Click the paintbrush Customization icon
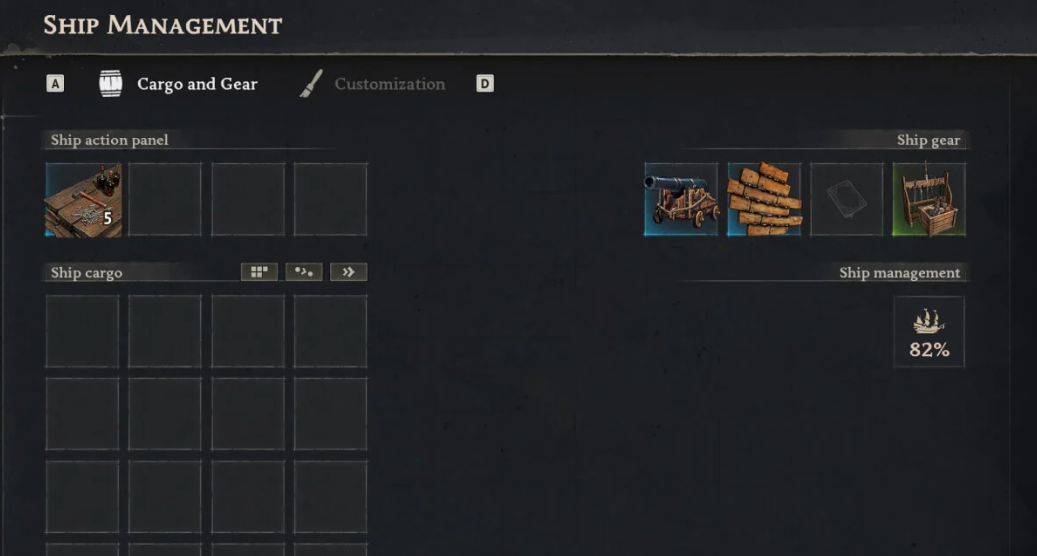This screenshot has height=556, width=1037. tap(311, 84)
